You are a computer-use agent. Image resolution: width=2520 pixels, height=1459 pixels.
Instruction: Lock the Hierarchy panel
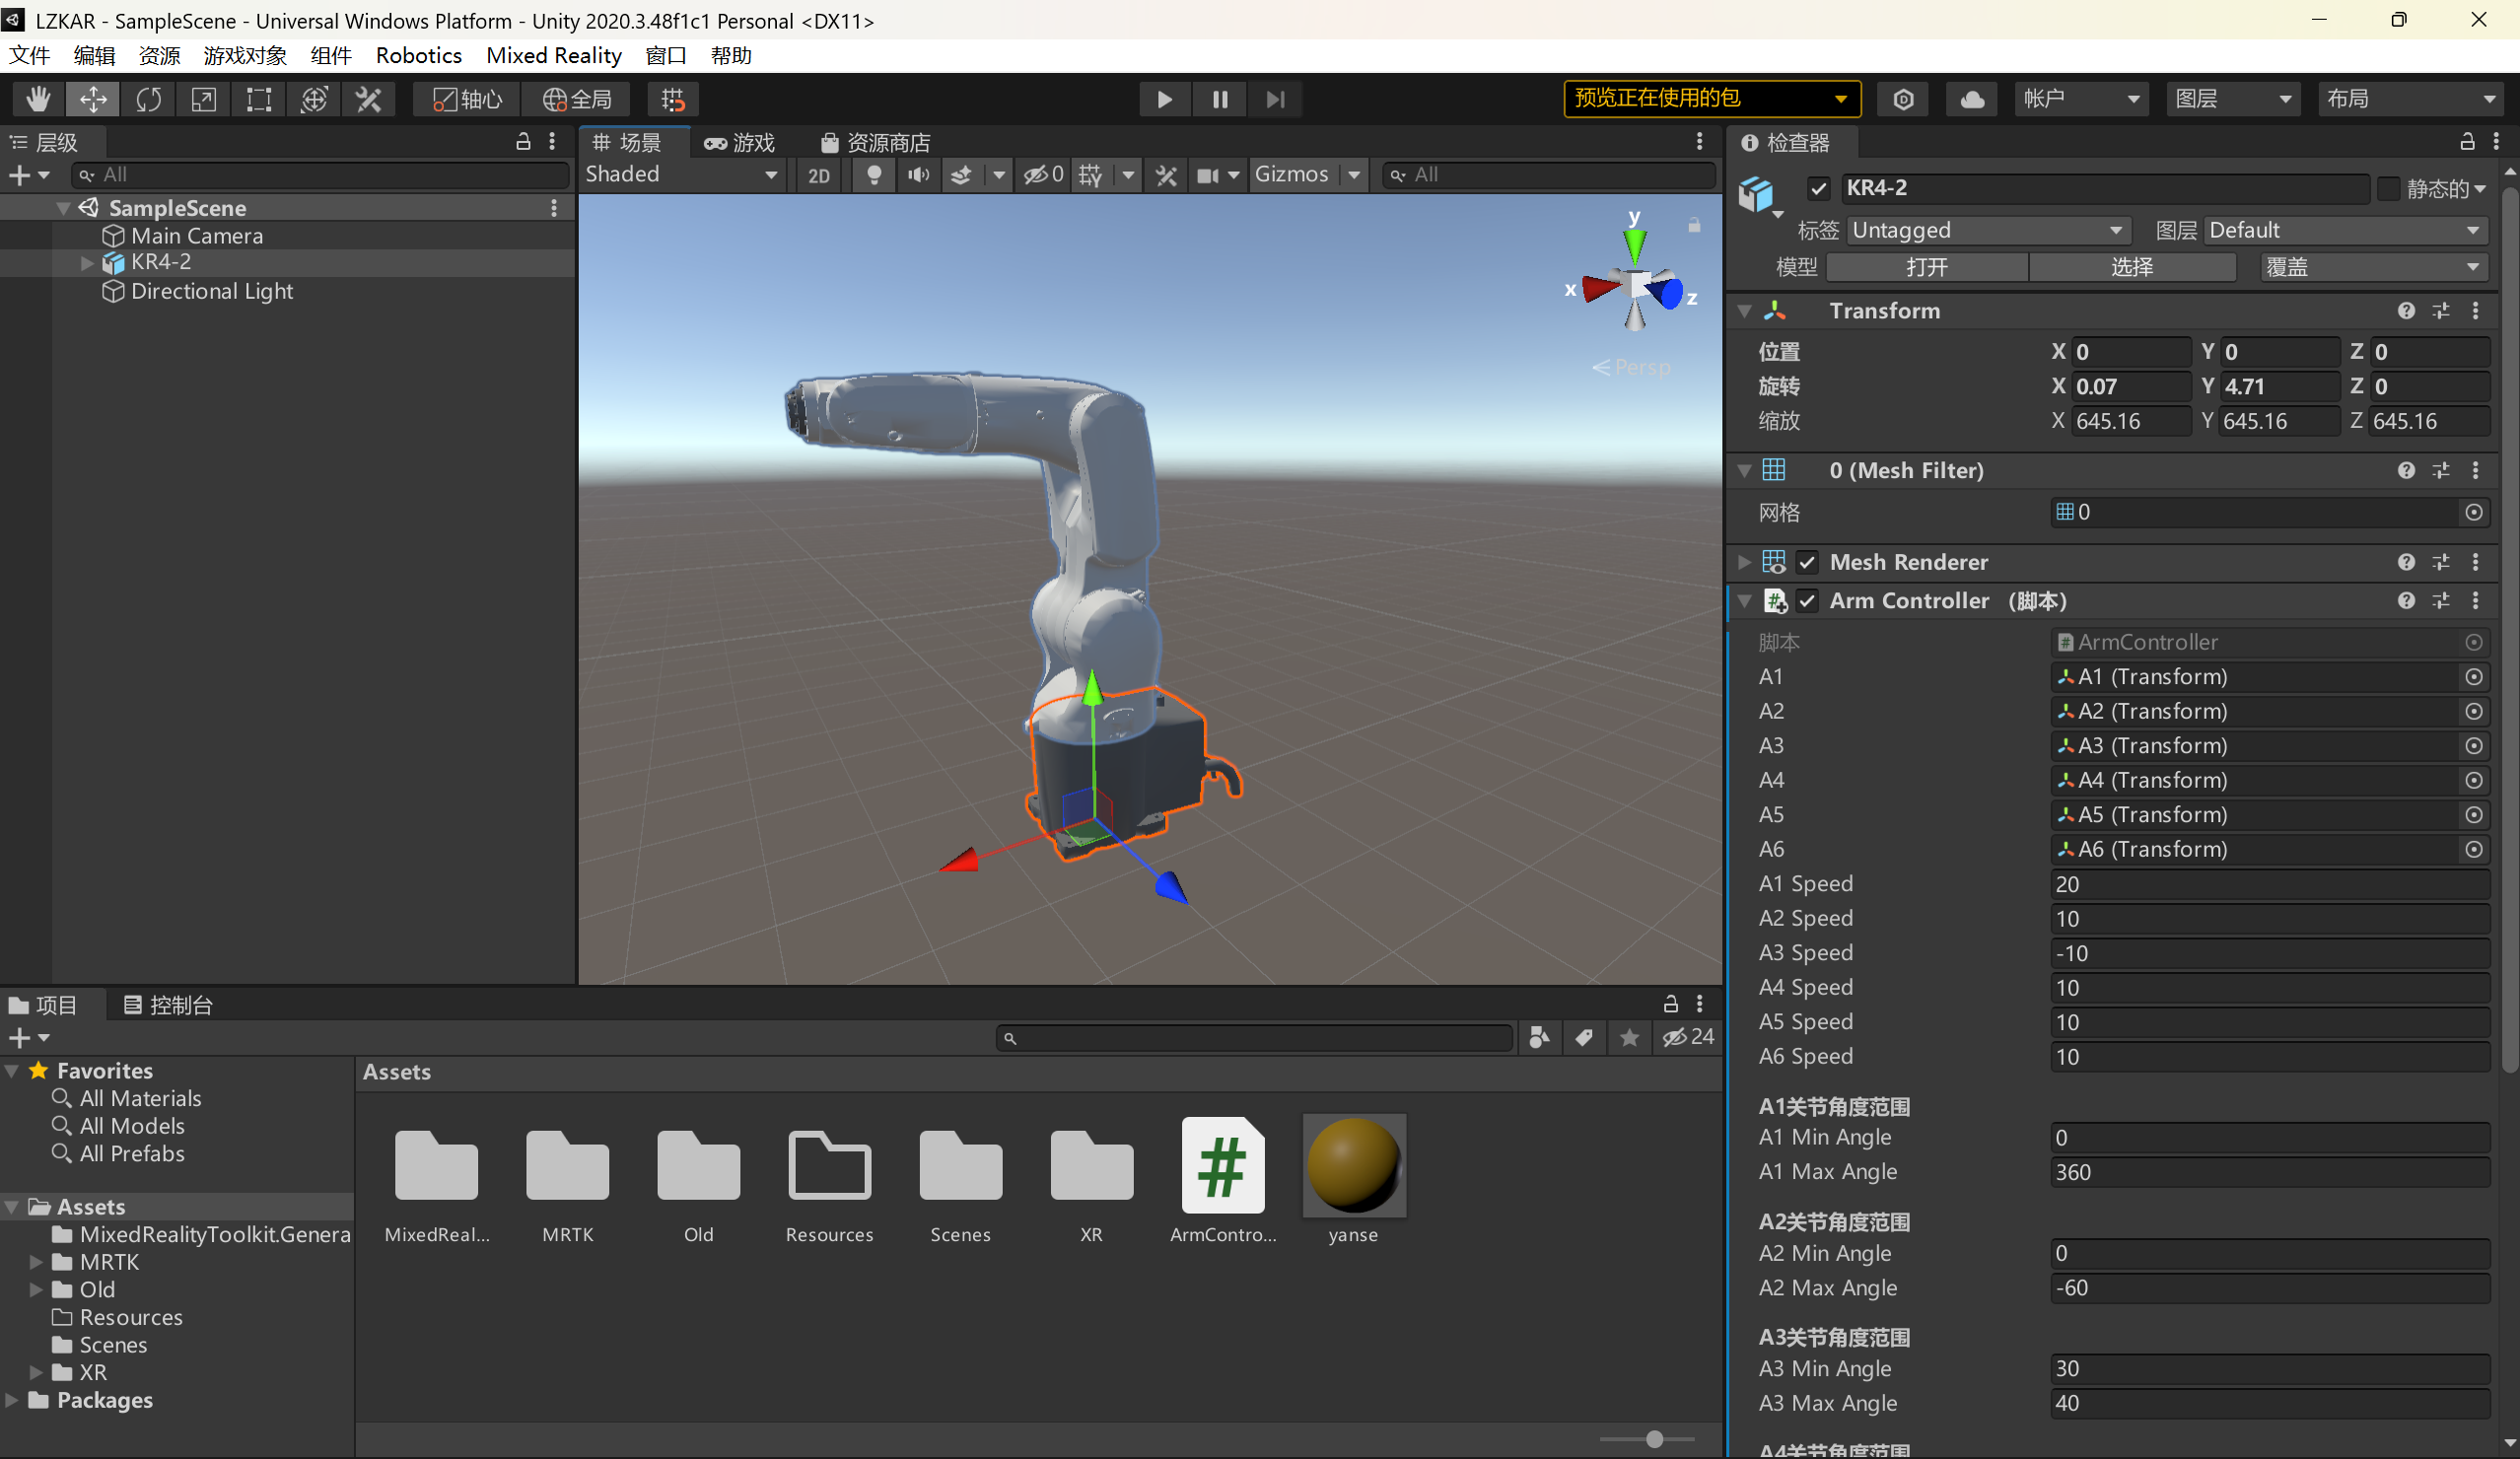coord(523,142)
